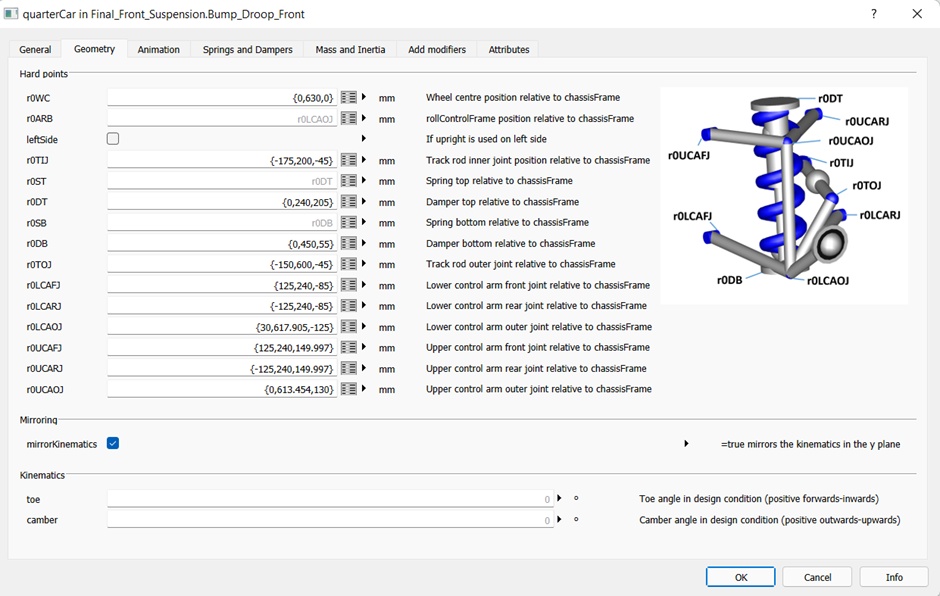Click the edit-table icon beside r0TIJ

pos(348,160)
